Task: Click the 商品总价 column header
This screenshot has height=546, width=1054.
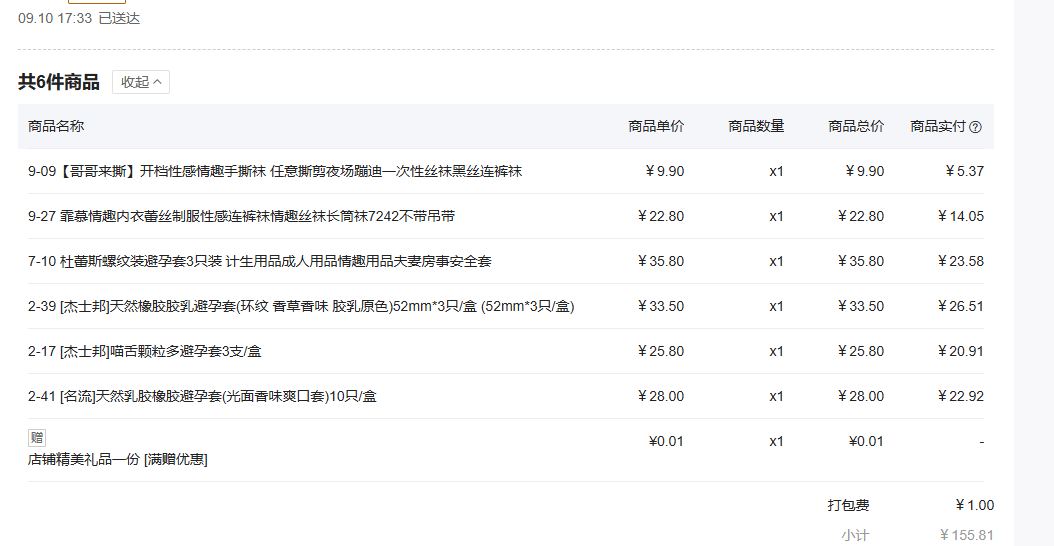Action: 856,126
